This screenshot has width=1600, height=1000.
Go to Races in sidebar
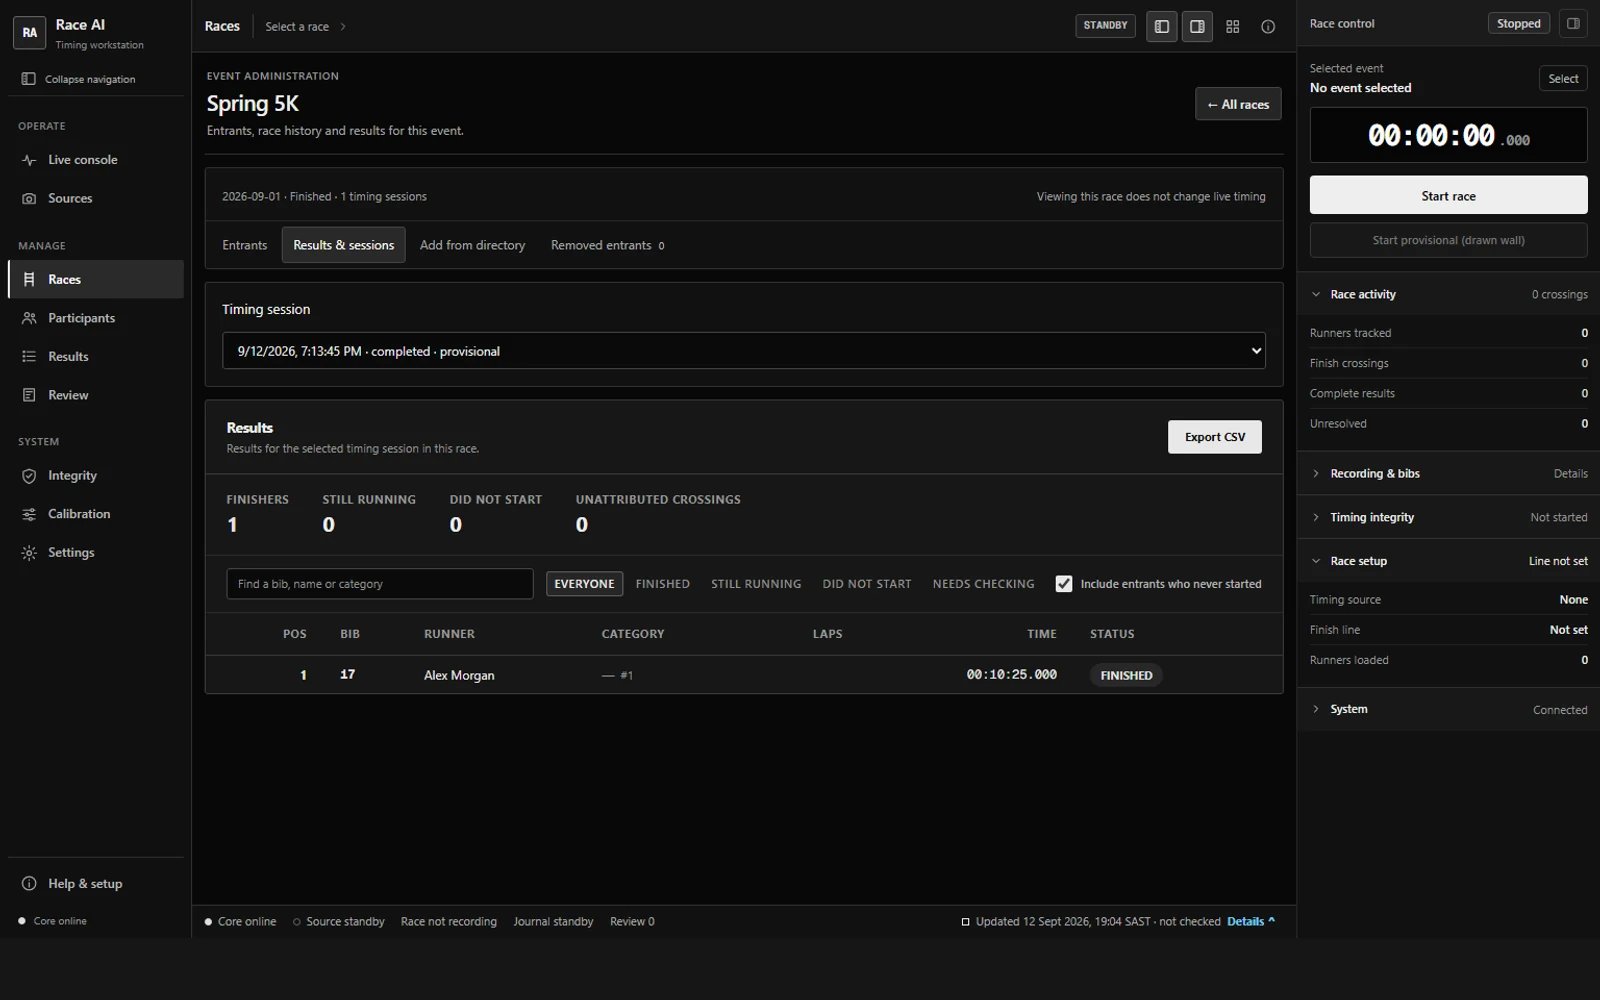point(95,280)
